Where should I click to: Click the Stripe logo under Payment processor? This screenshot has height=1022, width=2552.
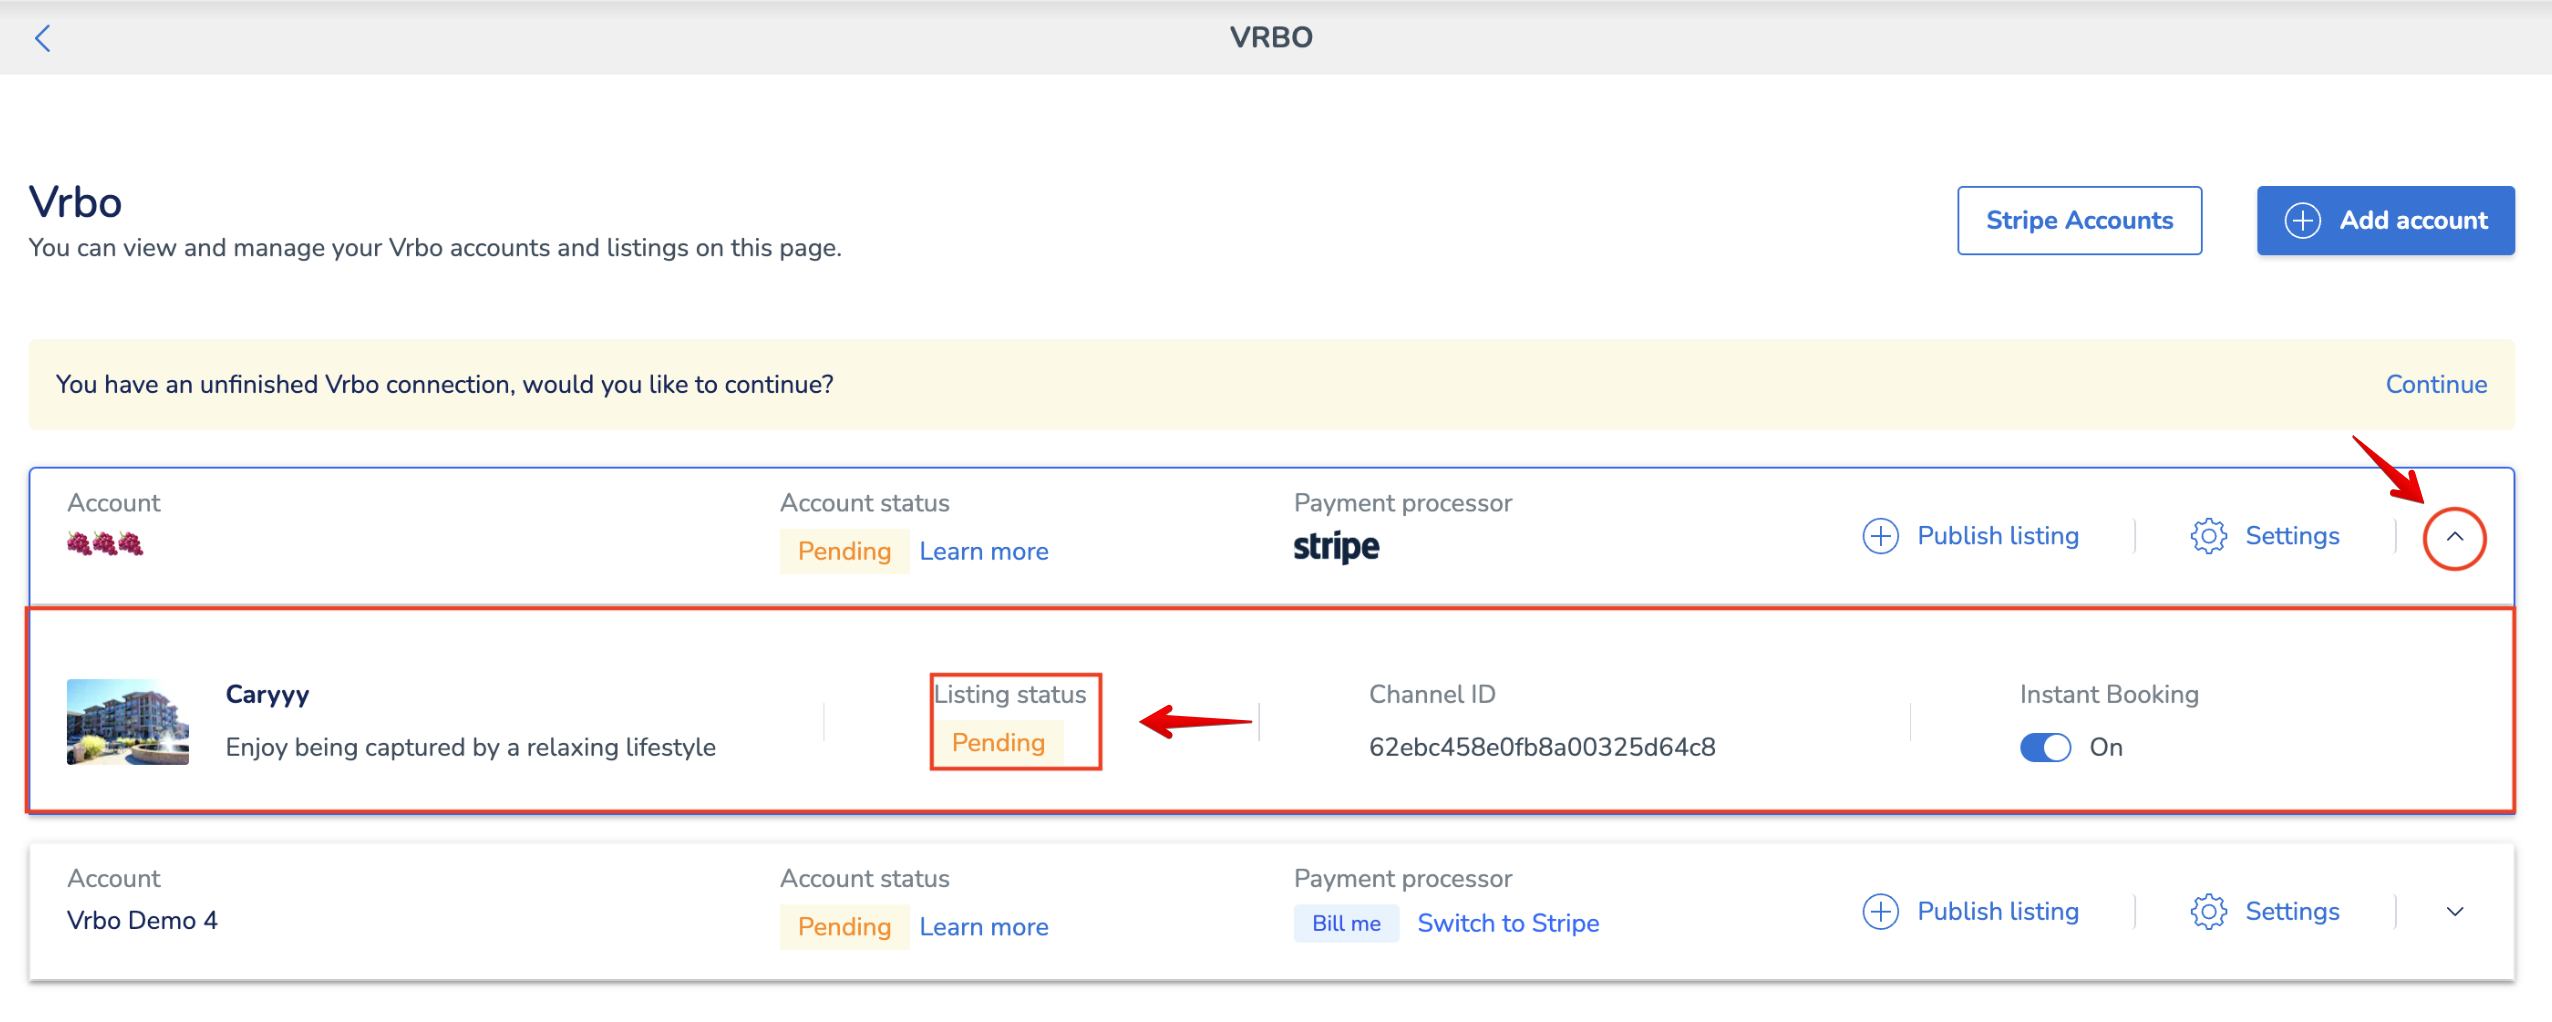(1336, 546)
